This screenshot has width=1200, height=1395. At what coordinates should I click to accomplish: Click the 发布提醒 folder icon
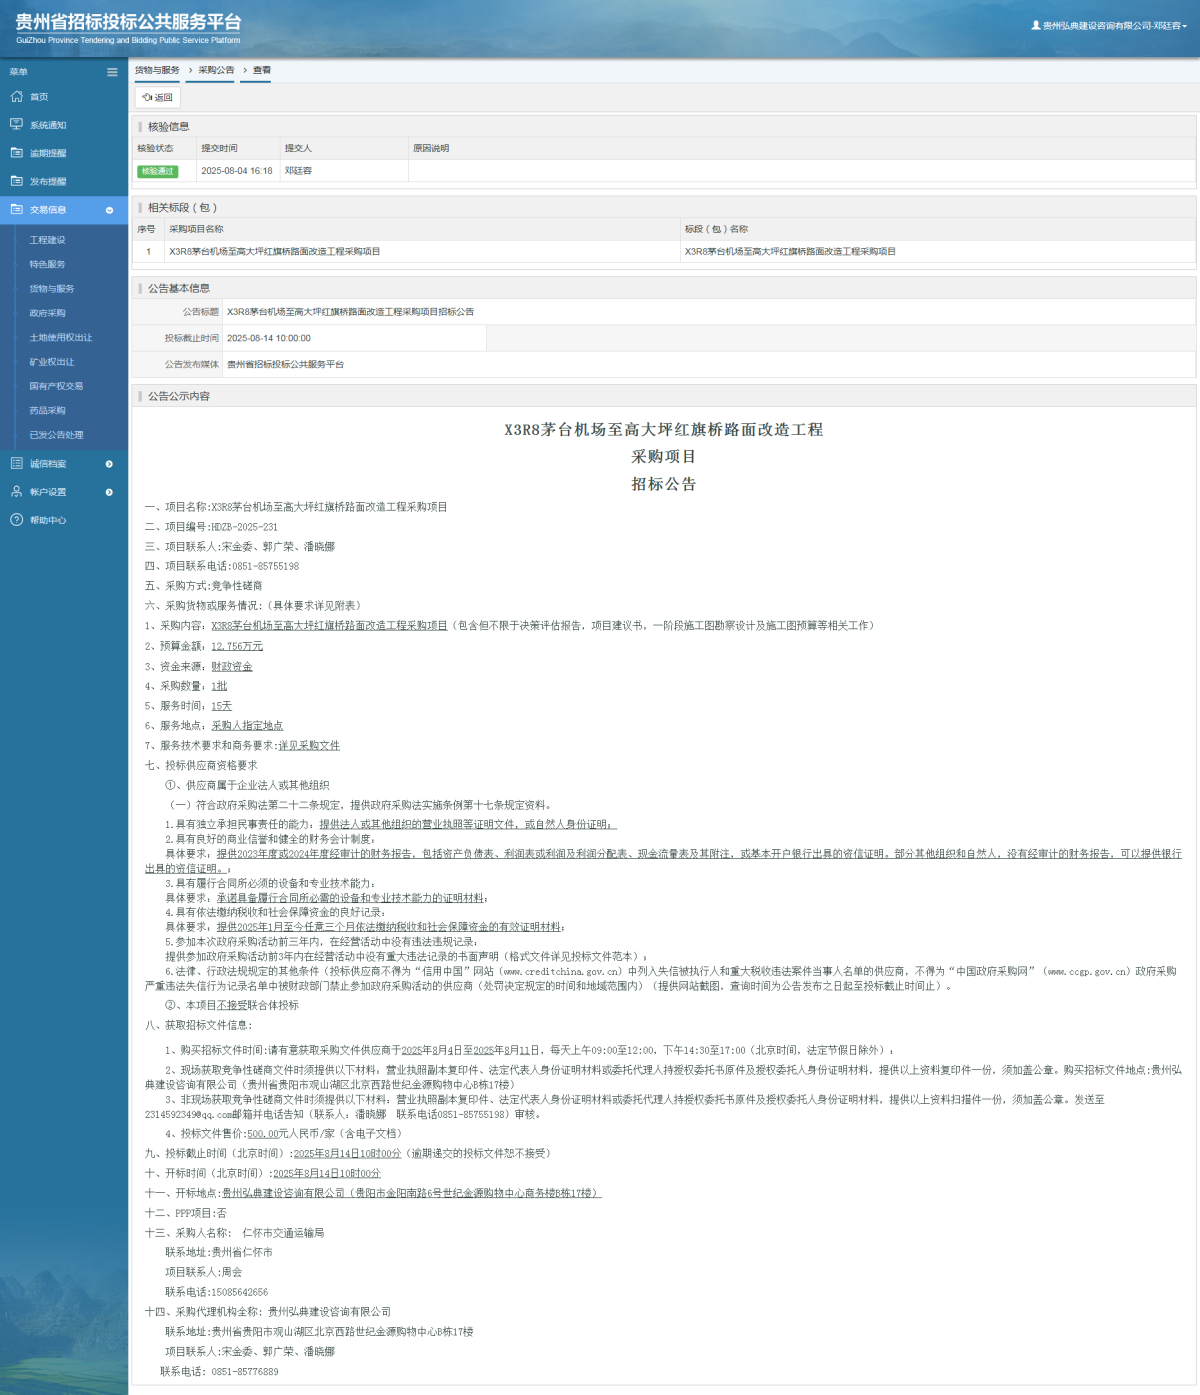[x=15, y=182]
